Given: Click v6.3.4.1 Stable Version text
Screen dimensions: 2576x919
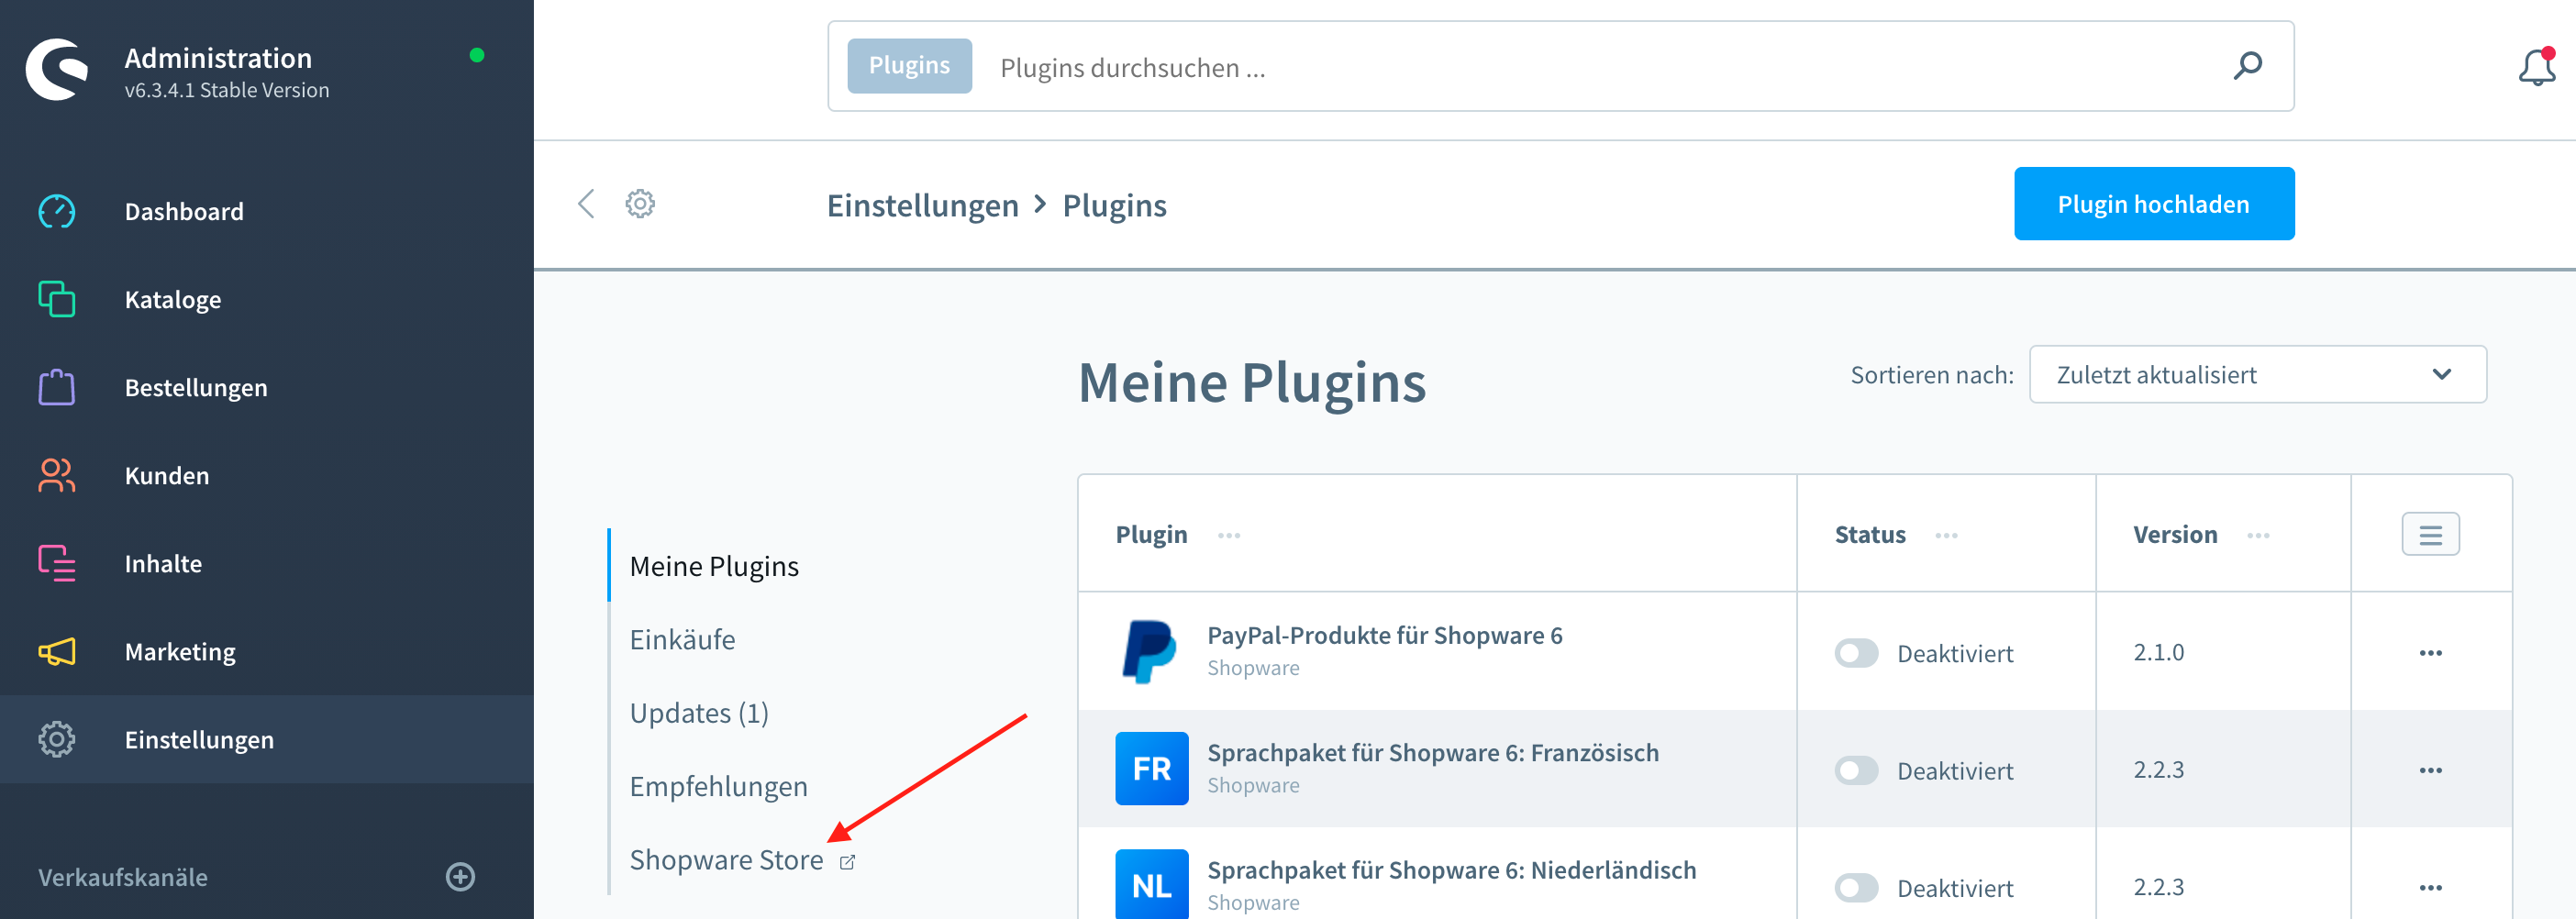Looking at the screenshot, I should coord(226,90).
